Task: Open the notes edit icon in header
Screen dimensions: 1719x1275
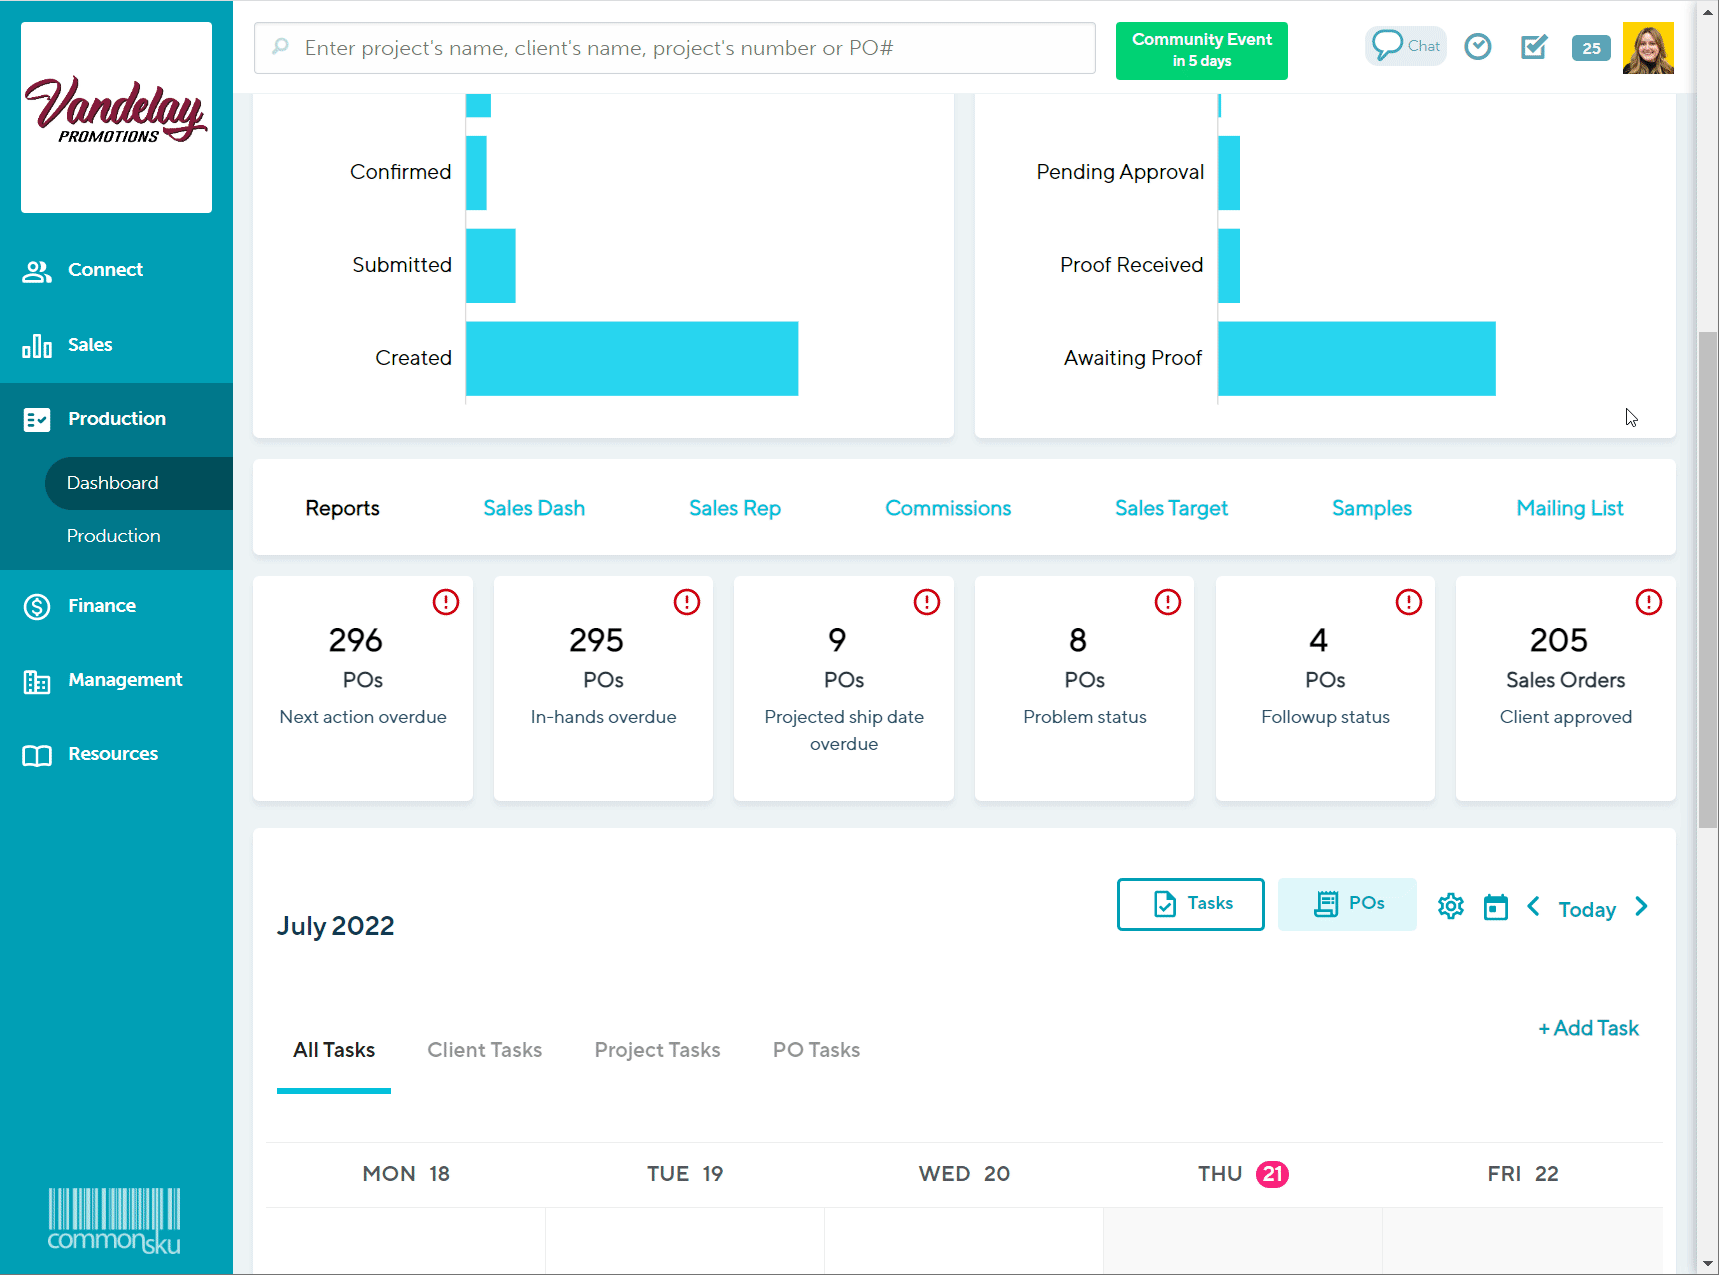Action: 1533,47
